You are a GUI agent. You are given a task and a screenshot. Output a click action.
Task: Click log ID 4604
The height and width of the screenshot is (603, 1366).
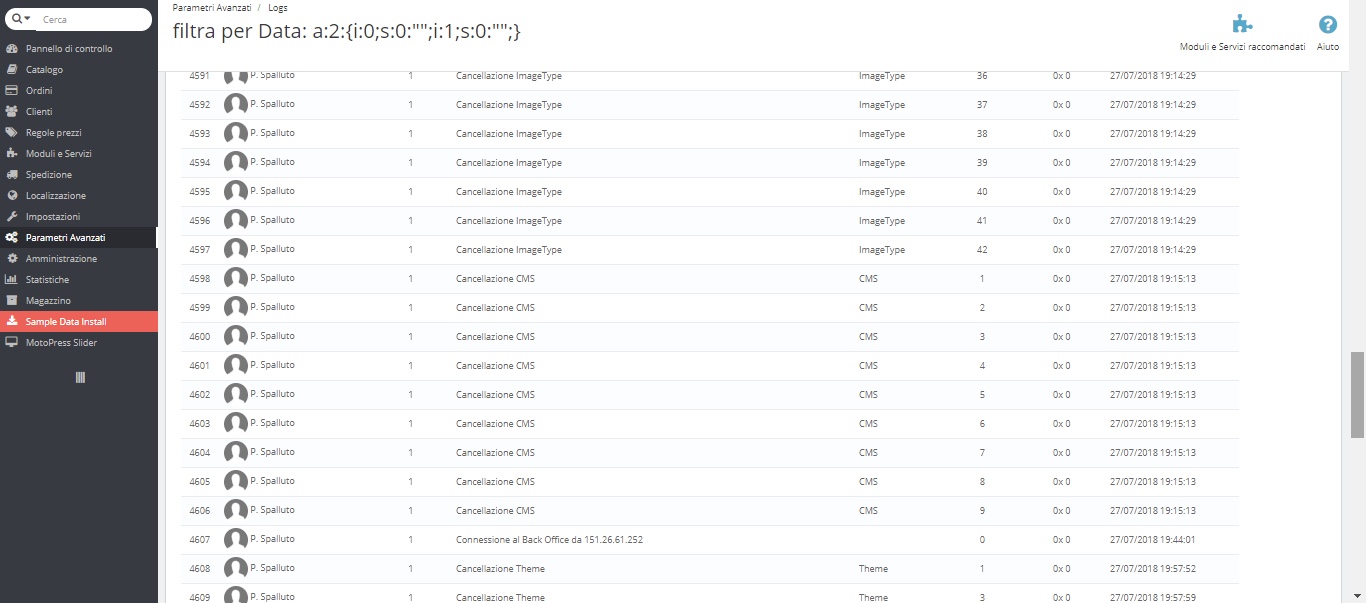point(199,453)
